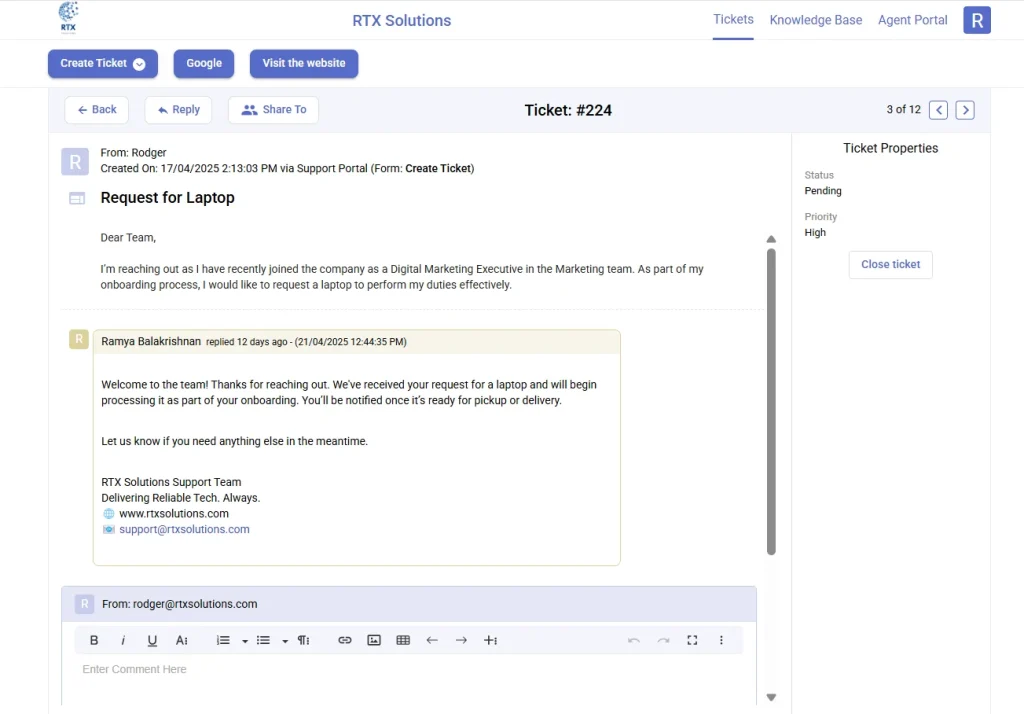Go to the previous ticket arrow
This screenshot has width=1024, height=714.
(938, 110)
